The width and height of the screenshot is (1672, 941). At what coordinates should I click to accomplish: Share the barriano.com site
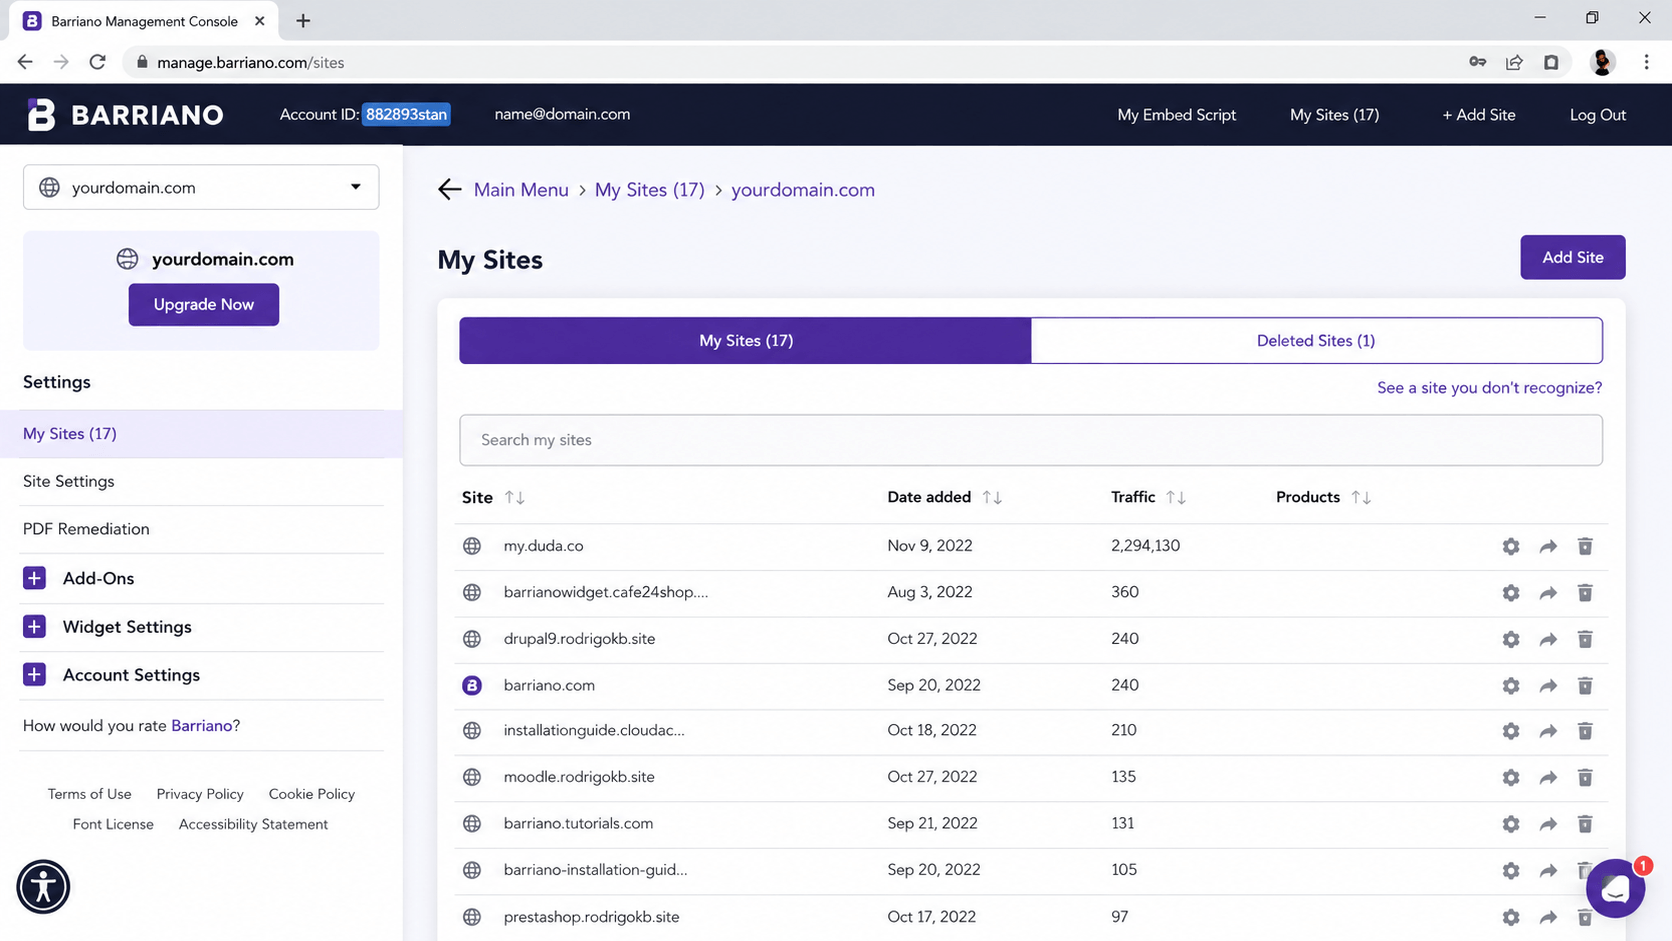(x=1548, y=686)
